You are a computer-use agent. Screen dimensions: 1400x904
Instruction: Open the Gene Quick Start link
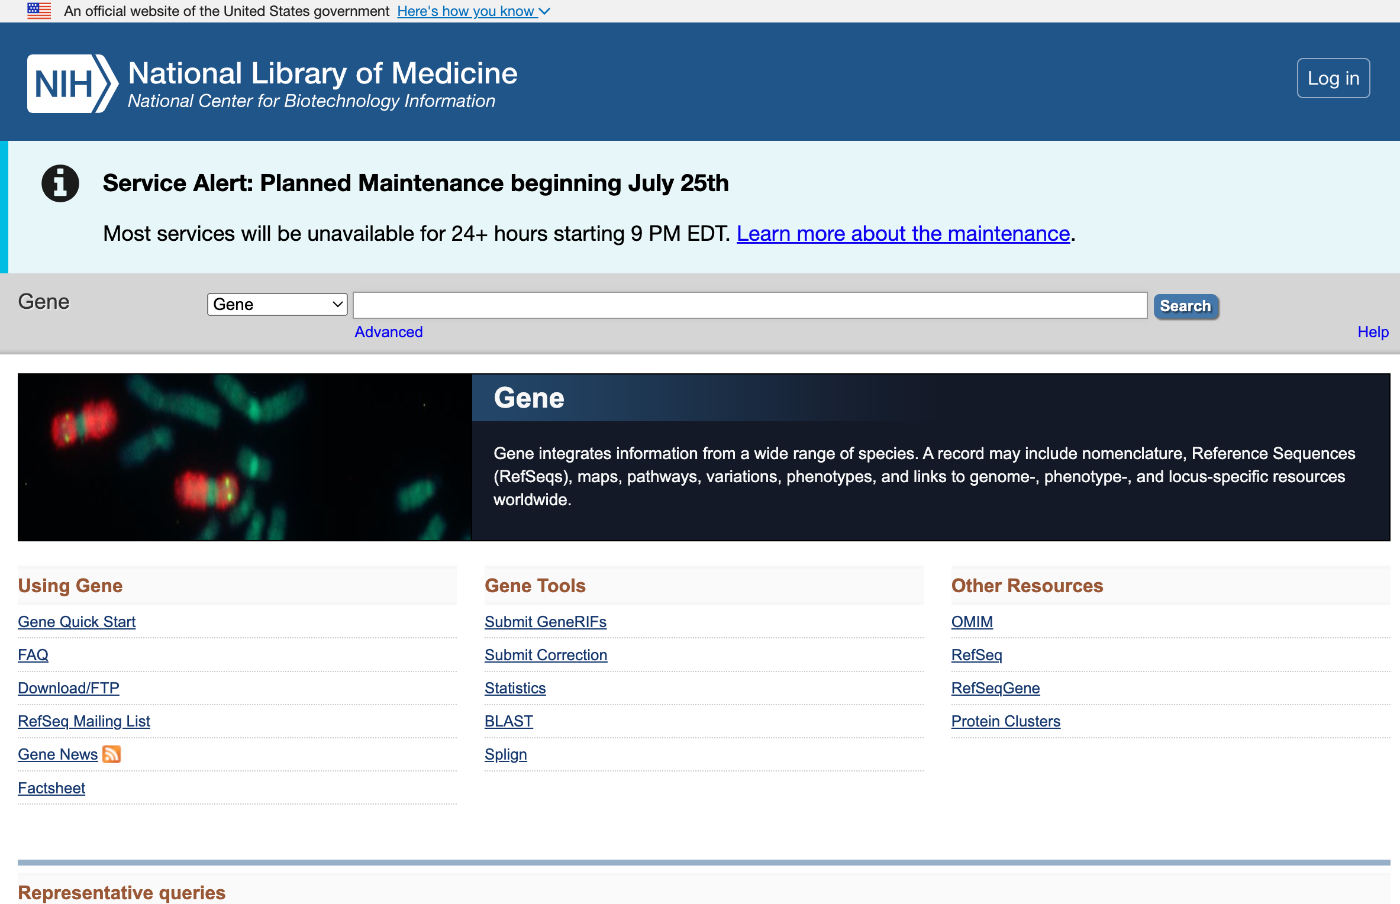77,622
